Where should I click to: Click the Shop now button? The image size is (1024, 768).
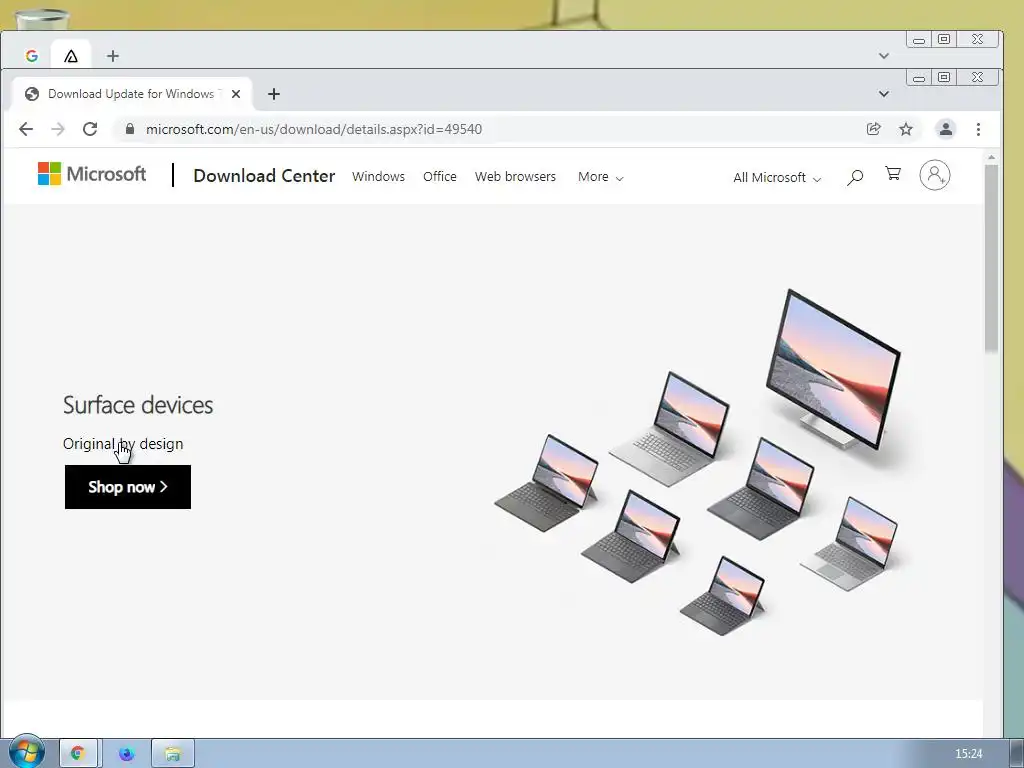(x=127, y=487)
